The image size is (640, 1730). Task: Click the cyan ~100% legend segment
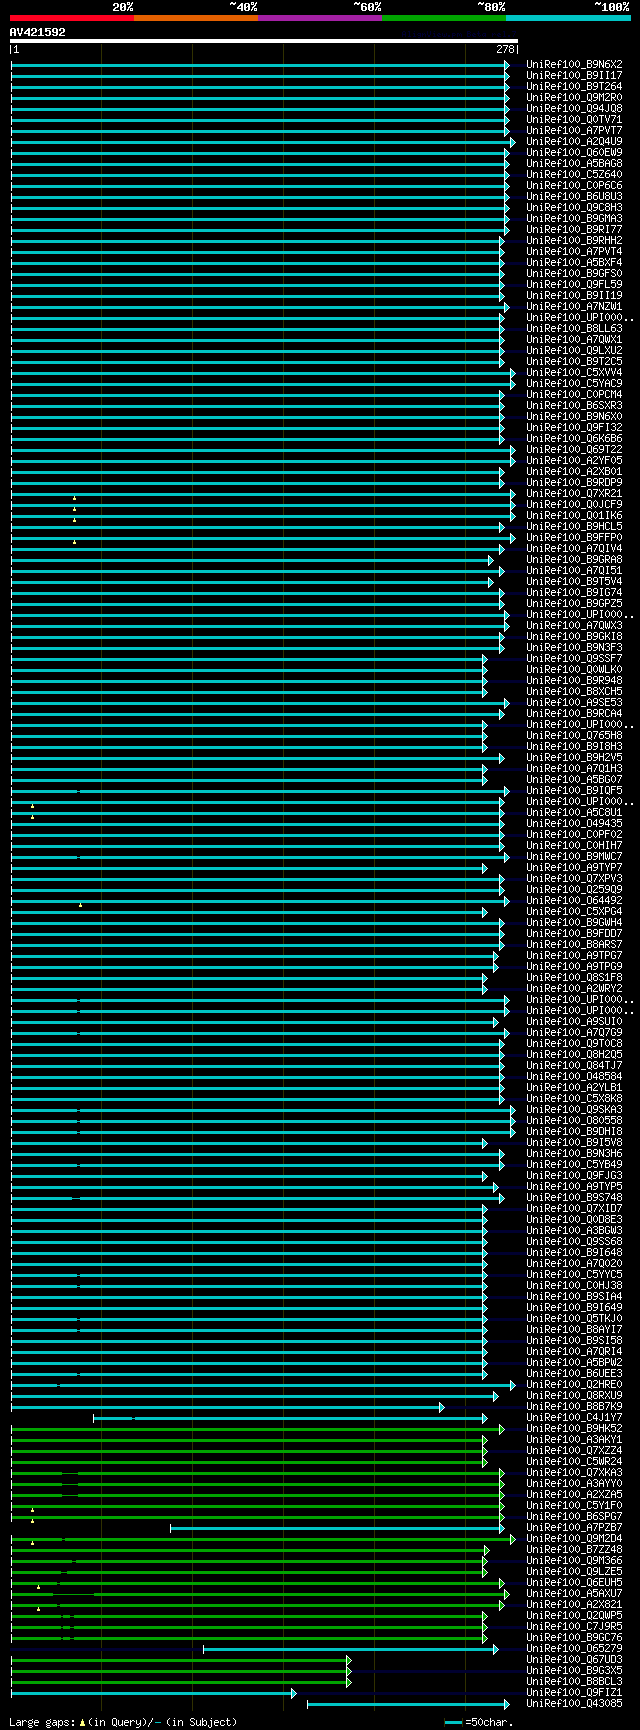[567, 18]
